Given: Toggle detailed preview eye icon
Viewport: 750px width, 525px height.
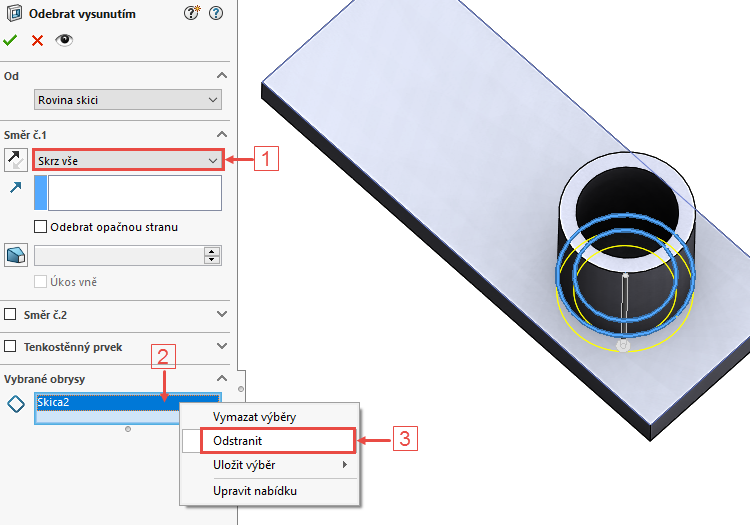Looking at the screenshot, I should click(x=64, y=40).
